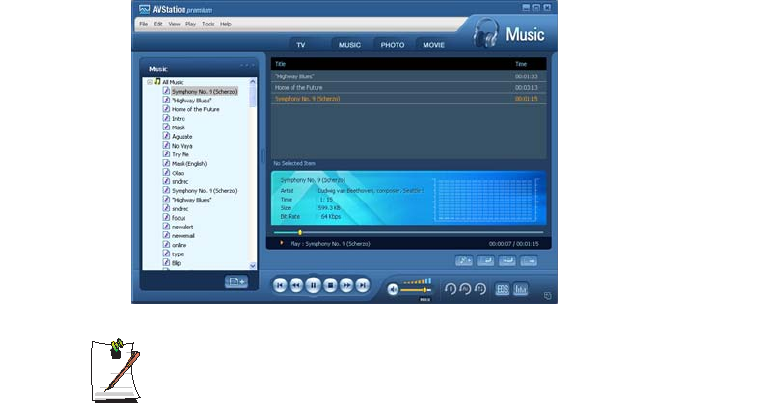The height and width of the screenshot is (407, 782).
Task: Select the highlighted Symphony No. 9 tree item
Action: [x=204, y=92]
